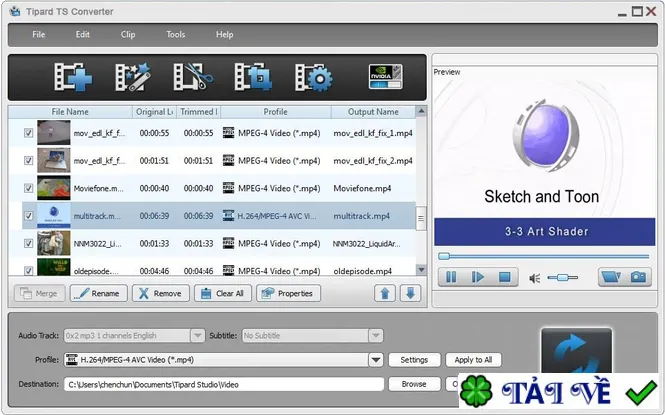
Task: Uncheck the mov_edl_kf_fix_2 file checkbox
Action: tap(28, 161)
